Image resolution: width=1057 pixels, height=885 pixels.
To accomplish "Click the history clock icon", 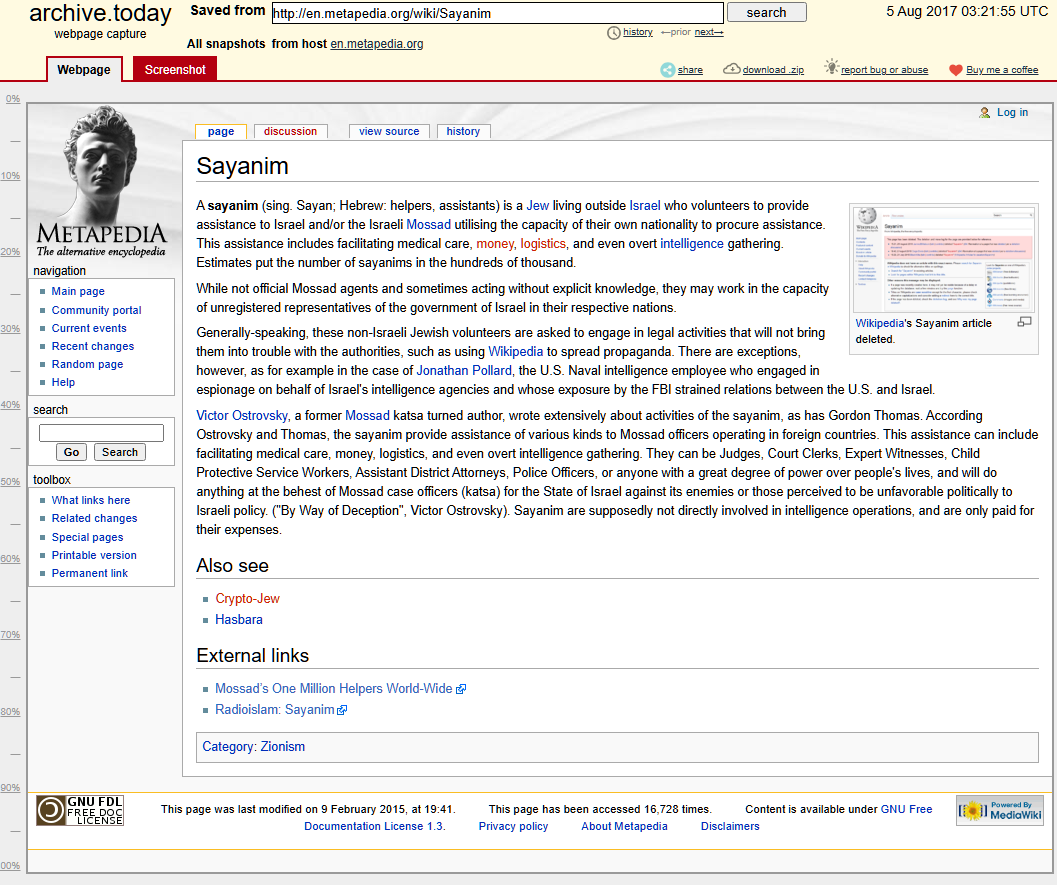I will click(x=613, y=32).
